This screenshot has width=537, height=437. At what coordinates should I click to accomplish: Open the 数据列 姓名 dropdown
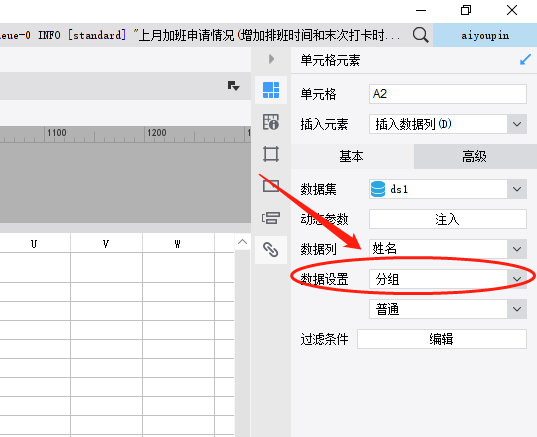(x=448, y=249)
